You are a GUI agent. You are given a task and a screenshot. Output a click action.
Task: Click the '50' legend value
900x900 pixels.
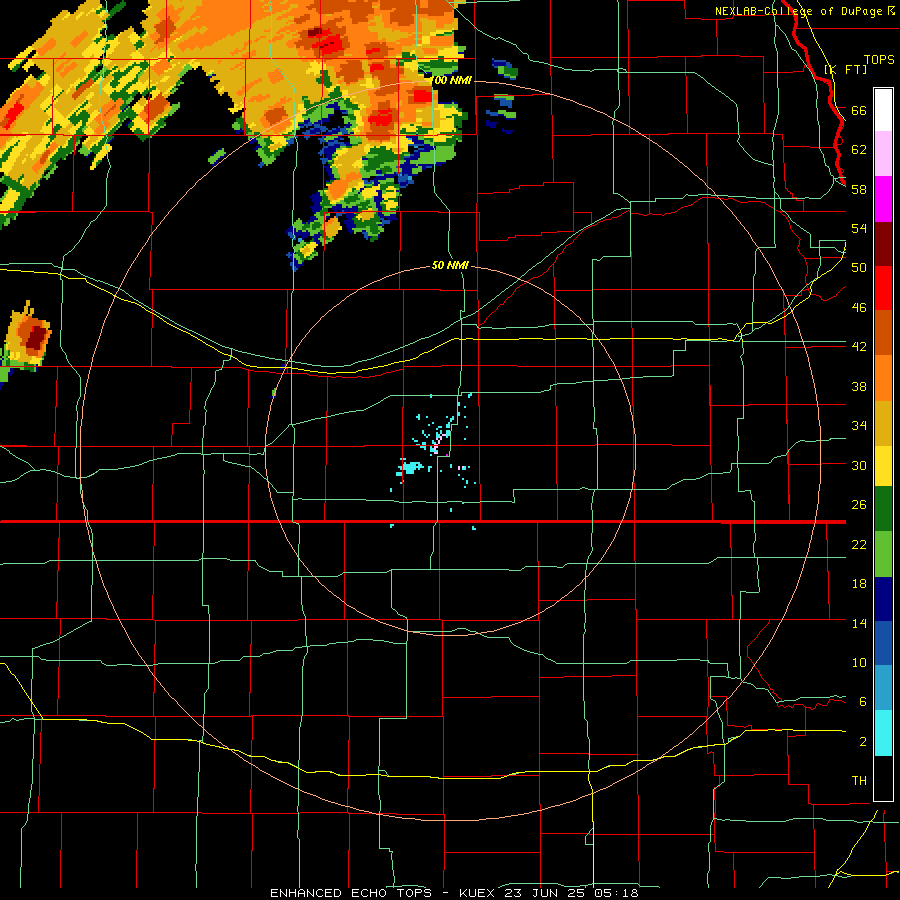coord(859,267)
